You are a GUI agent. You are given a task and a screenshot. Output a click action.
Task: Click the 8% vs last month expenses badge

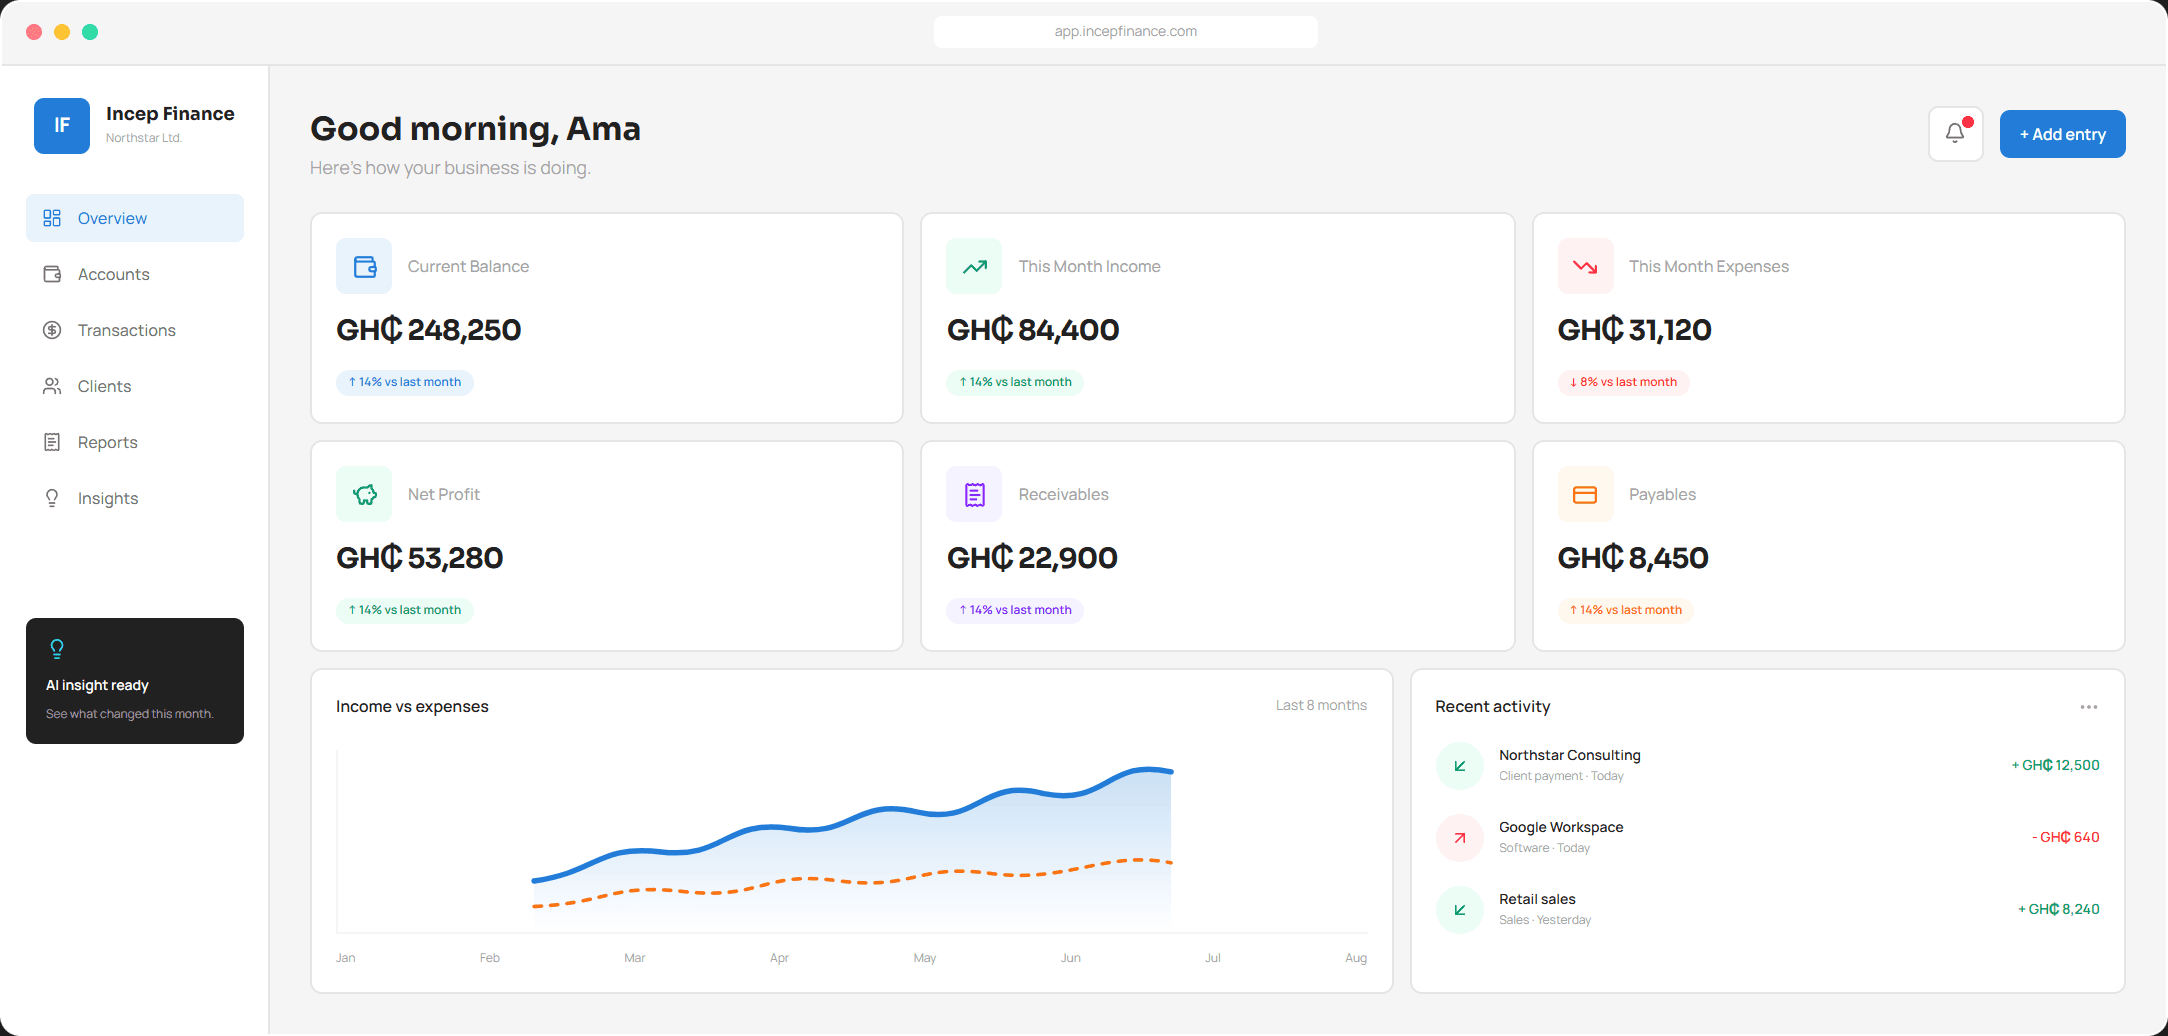(1623, 382)
